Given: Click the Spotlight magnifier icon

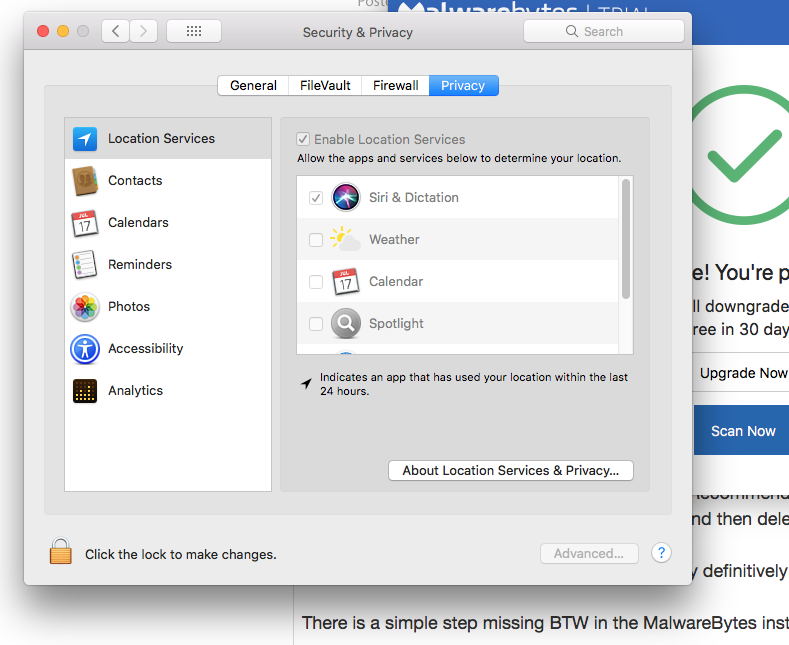Looking at the screenshot, I should (346, 323).
